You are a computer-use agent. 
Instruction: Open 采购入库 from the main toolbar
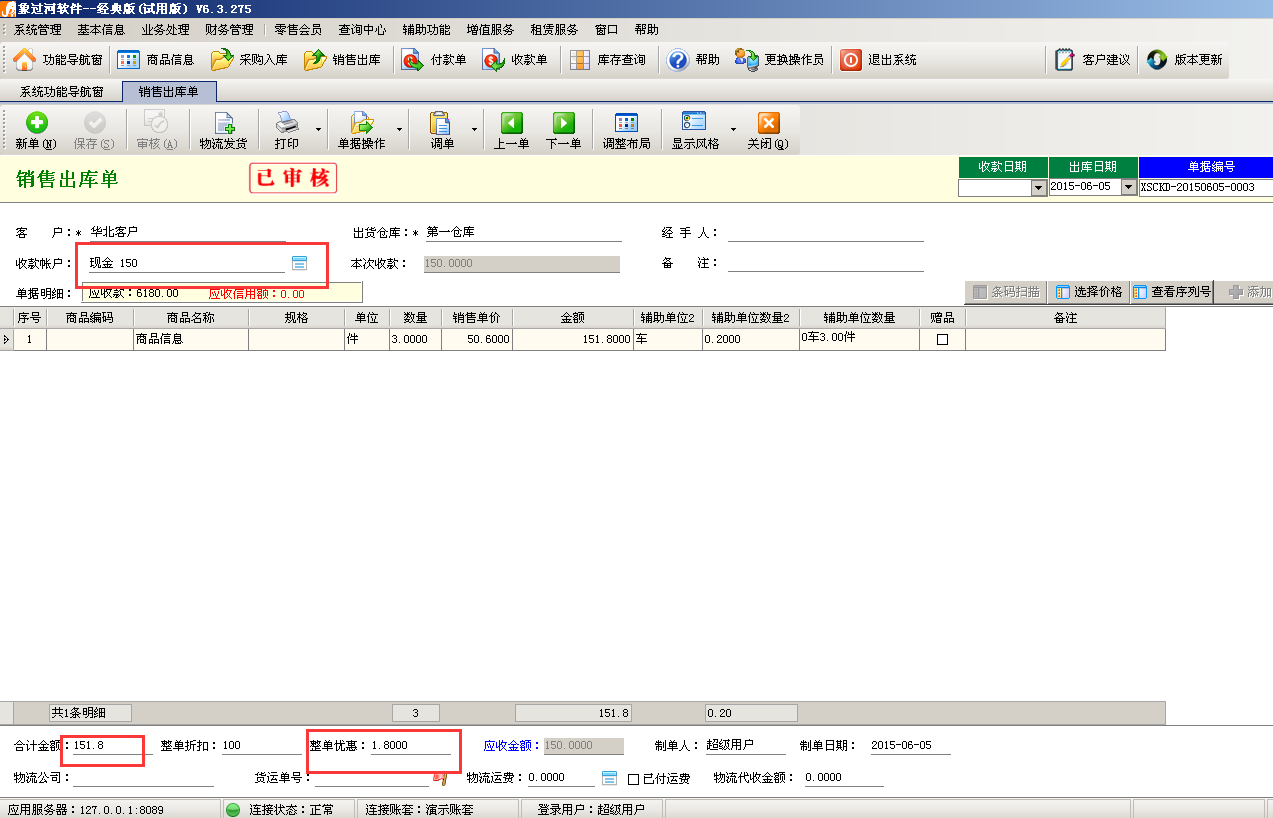click(249, 60)
